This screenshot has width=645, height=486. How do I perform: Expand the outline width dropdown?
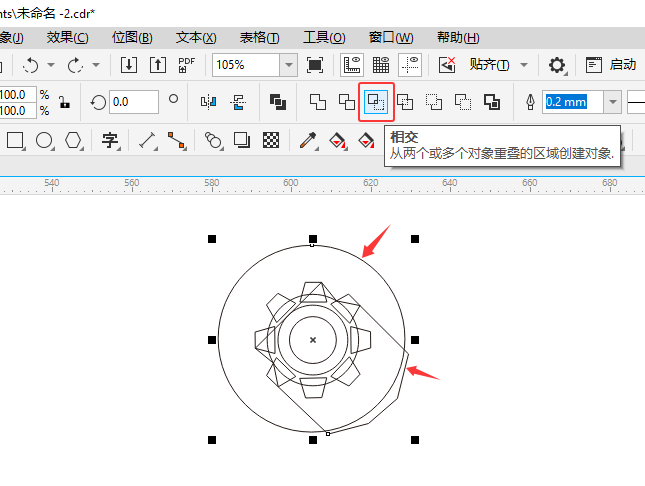pos(613,102)
